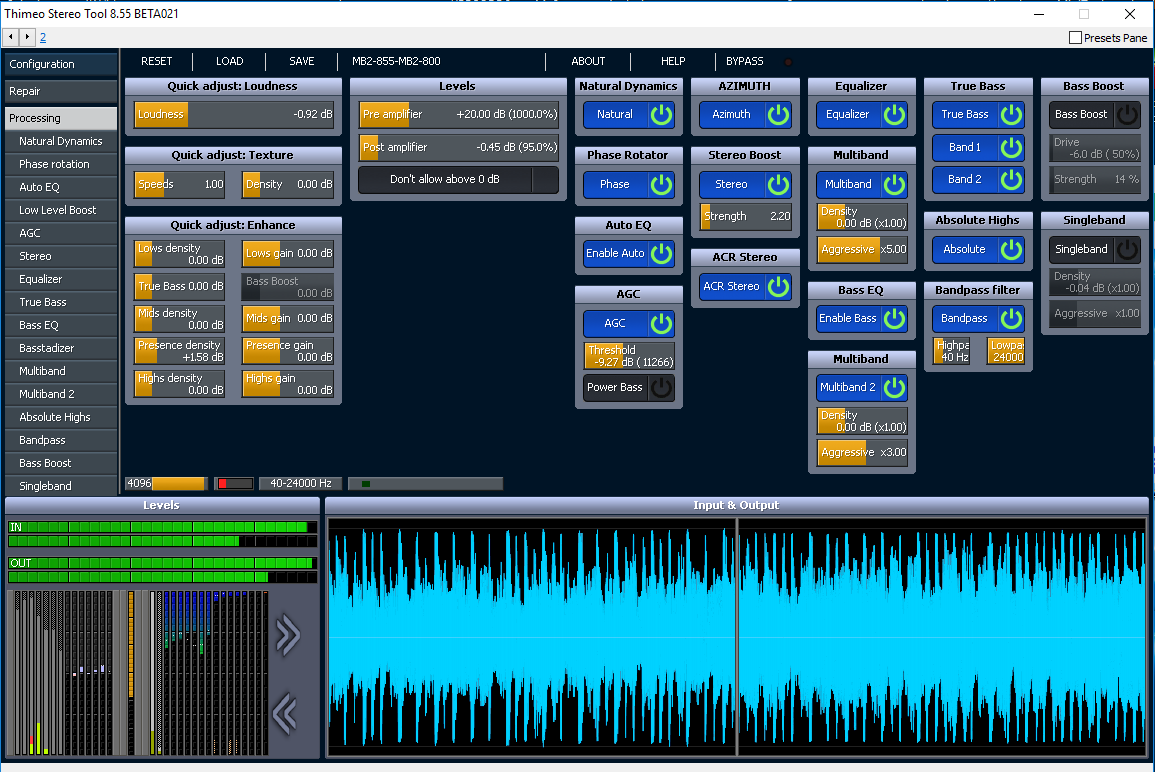Toggle the Stereo boost power button
Image resolution: width=1155 pixels, height=772 pixels.
coord(778,184)
